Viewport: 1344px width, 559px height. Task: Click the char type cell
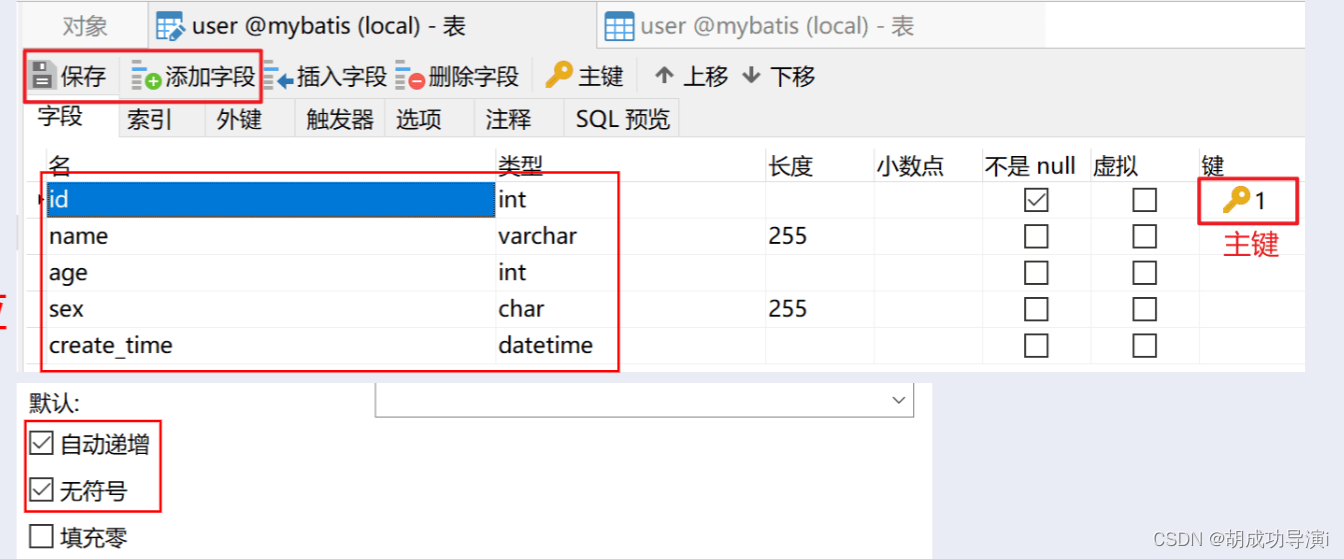pyautogui.click(x=630, y=309)
